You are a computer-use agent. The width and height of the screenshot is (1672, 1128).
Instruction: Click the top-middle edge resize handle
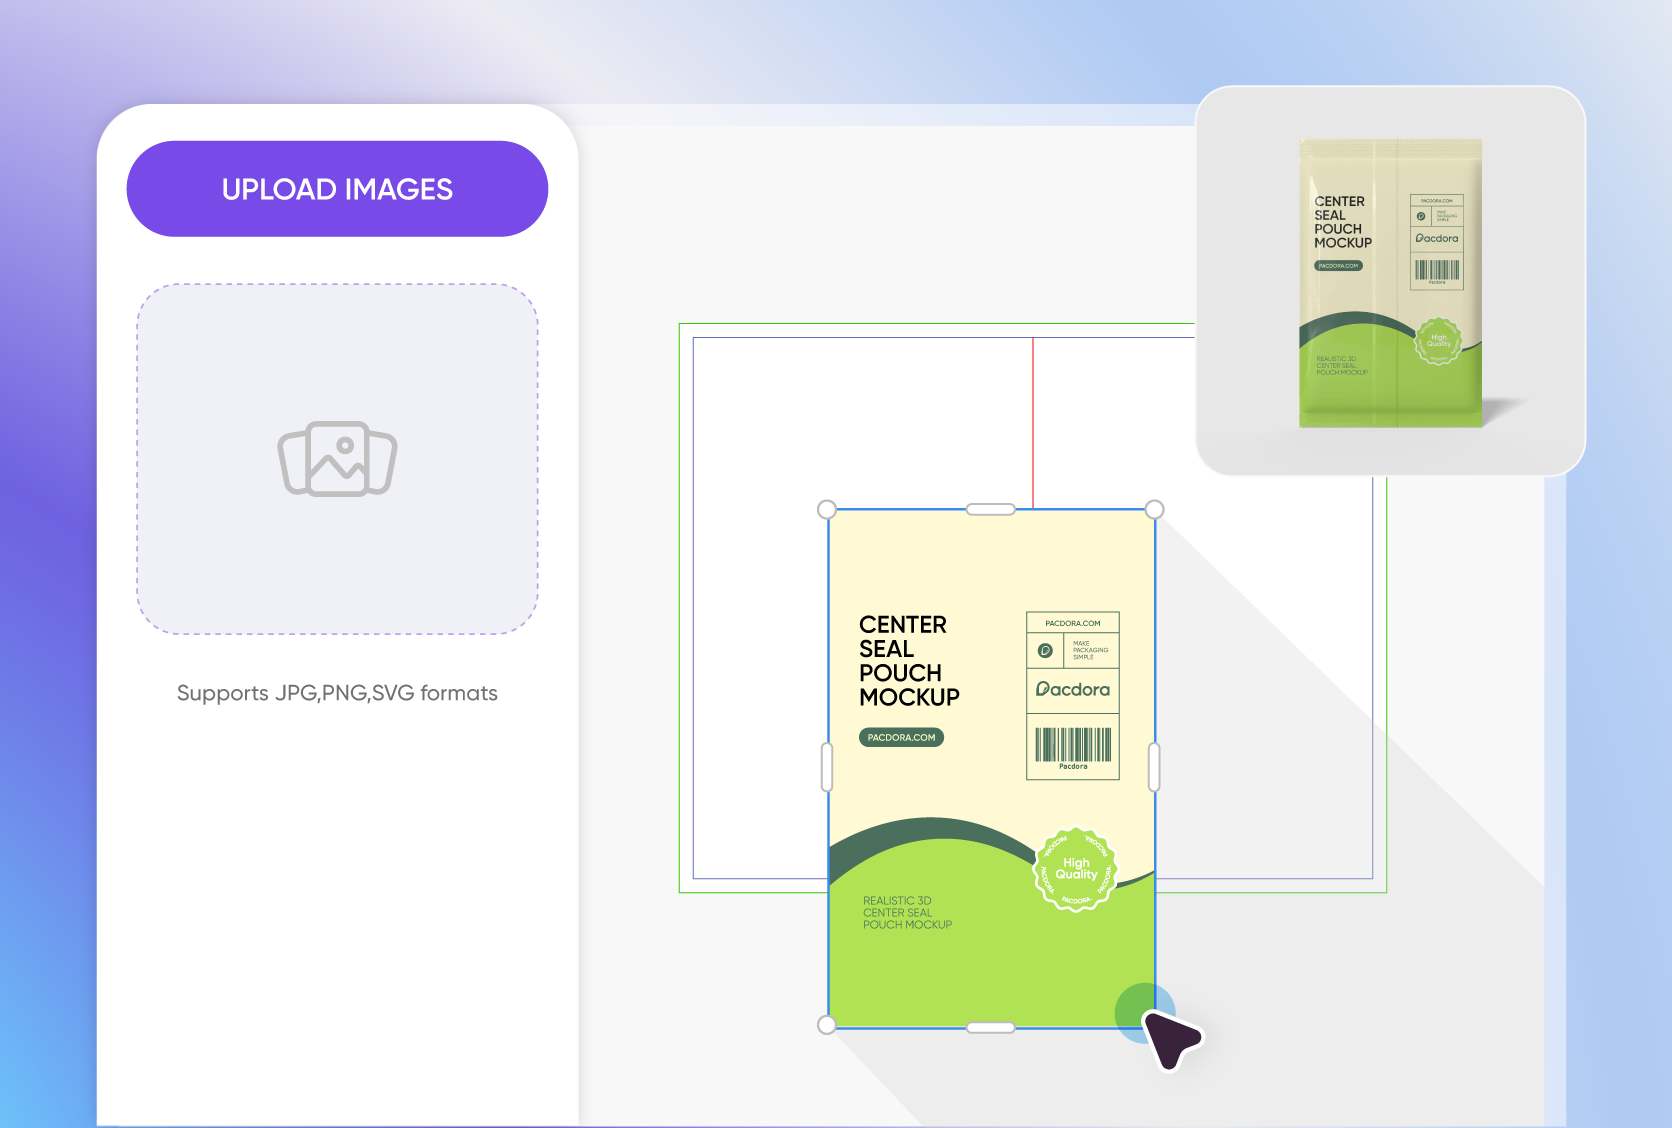pos(990,510)
